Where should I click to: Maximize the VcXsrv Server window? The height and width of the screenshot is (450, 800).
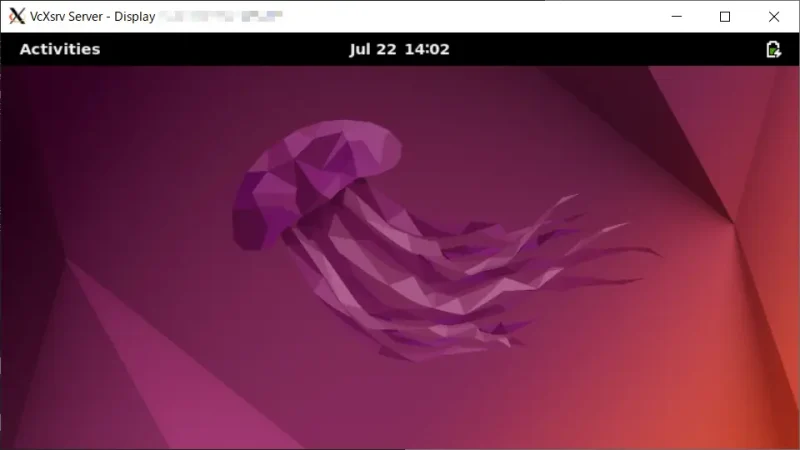[725, 16]
